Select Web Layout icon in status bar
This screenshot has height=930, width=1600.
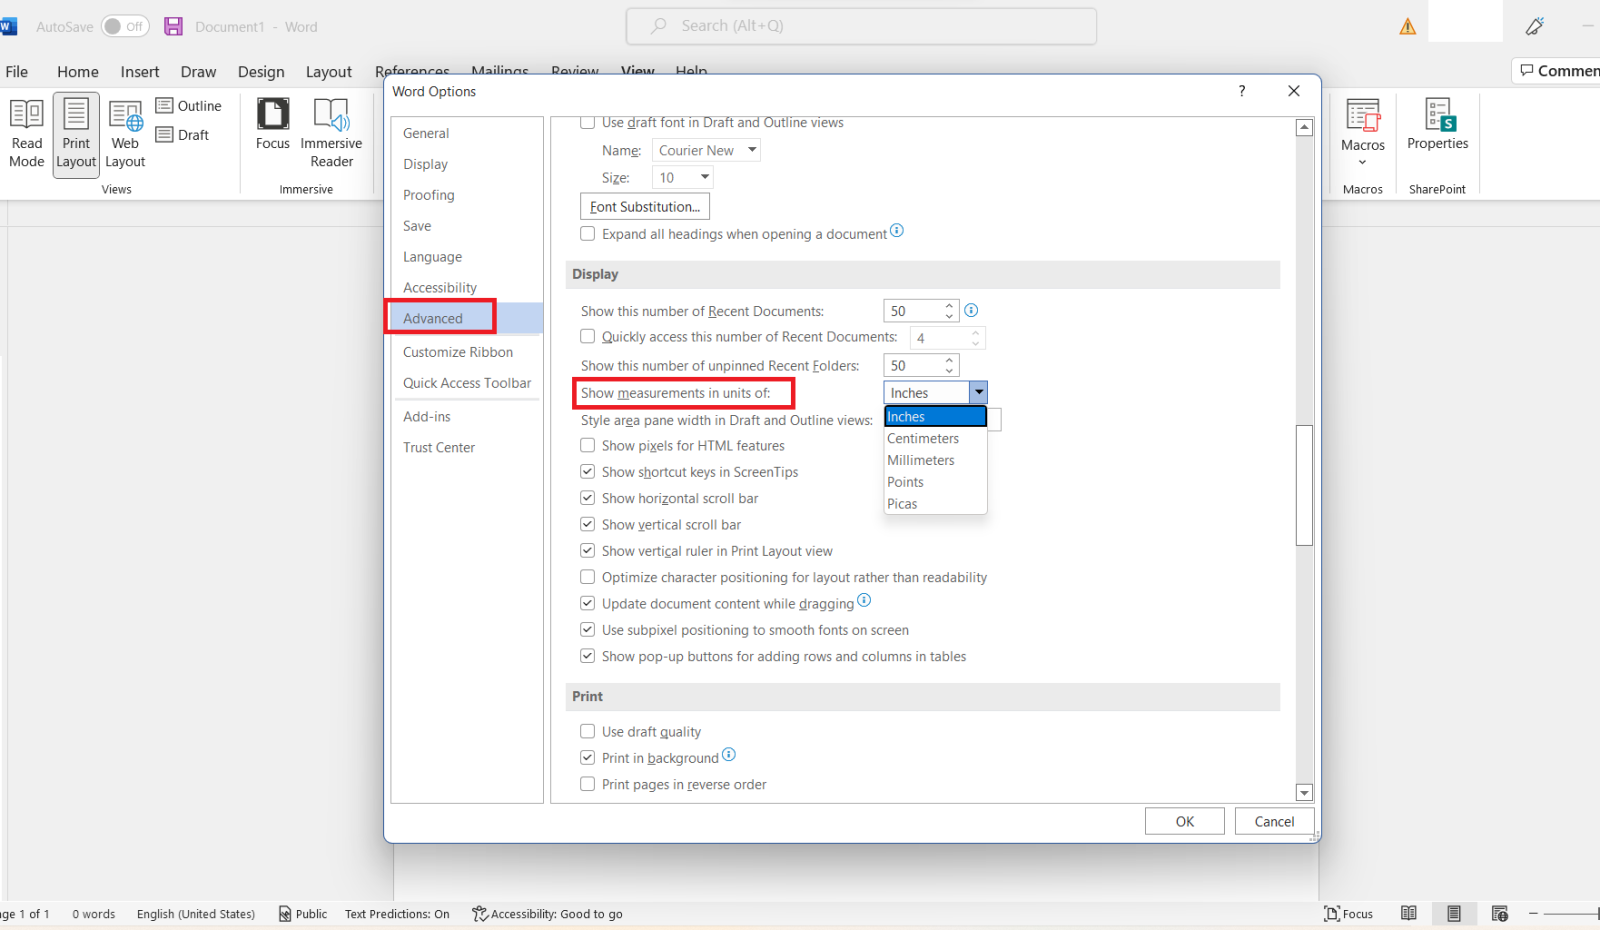click(x=1500, y=913)
